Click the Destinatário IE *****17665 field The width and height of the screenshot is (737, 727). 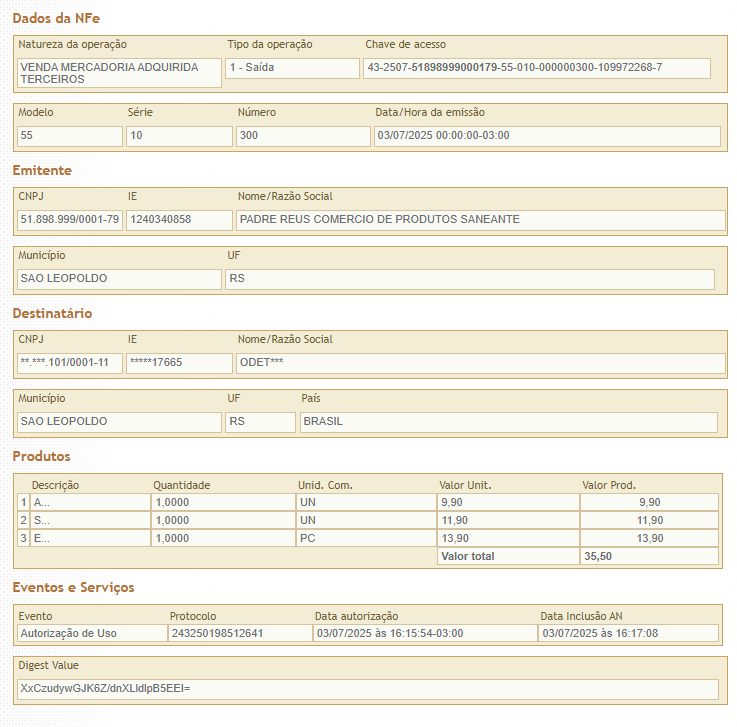[179, 363]
